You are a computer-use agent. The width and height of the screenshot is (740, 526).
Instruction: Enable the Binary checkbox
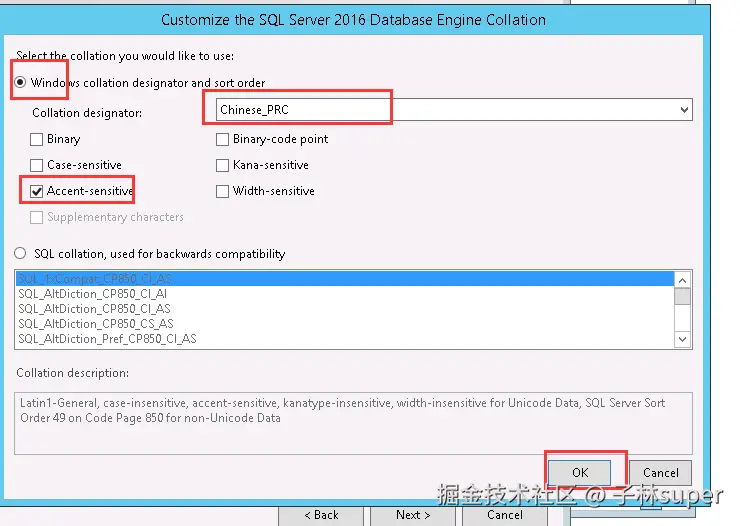coord(36,140)
